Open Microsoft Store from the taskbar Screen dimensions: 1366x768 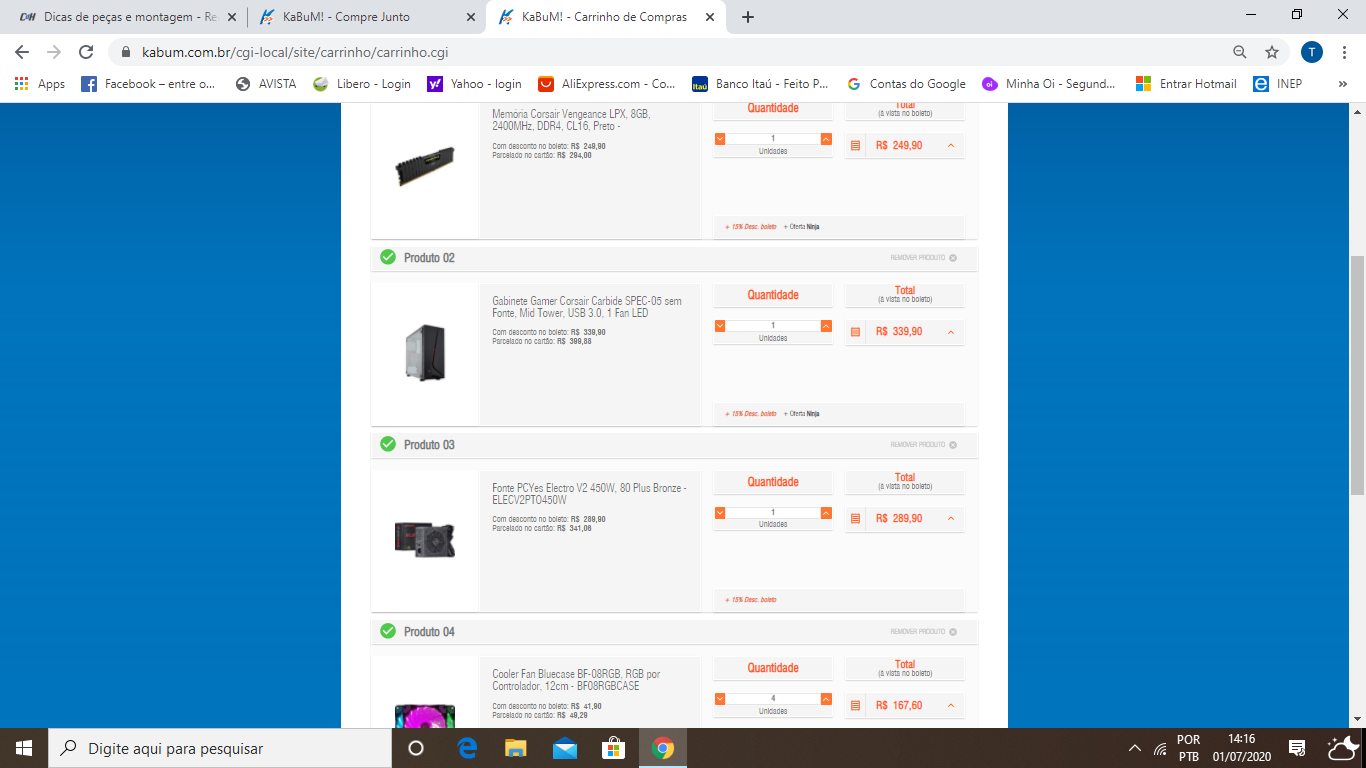click(613, 748)
